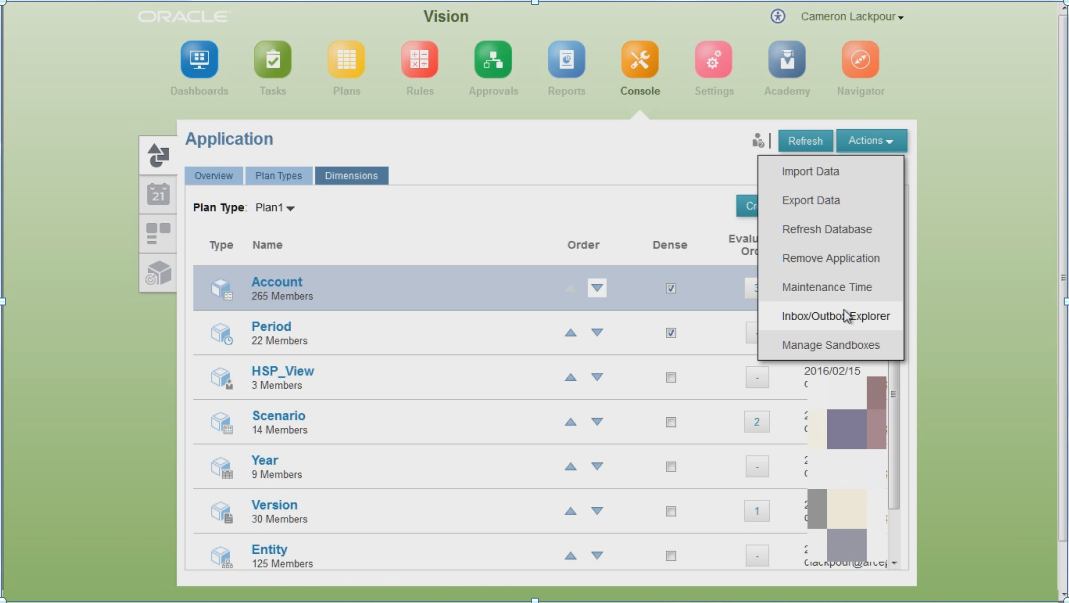1069x603 pixels.
Task: Move Version dimension up in order
Action: [x=571, y=511]
